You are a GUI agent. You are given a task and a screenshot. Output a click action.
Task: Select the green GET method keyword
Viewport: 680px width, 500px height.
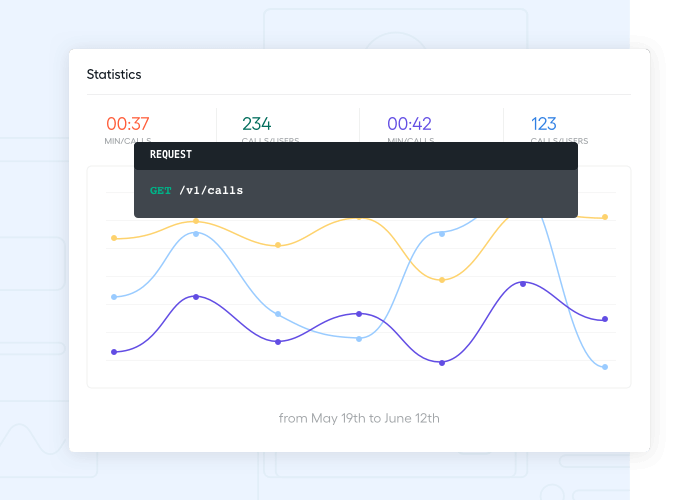[161, 190]
